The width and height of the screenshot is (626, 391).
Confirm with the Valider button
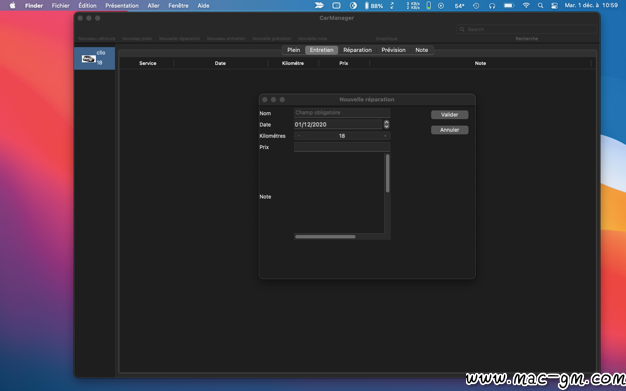pyautogui.click(x=450, y=115)
